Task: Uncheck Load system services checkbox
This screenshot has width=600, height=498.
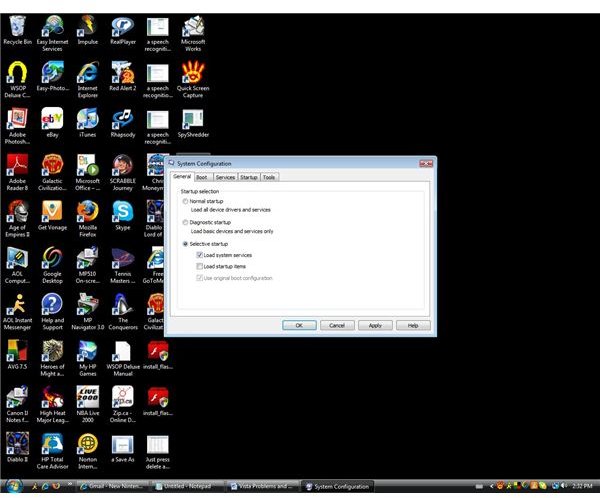Action: (x=199, y=255)
